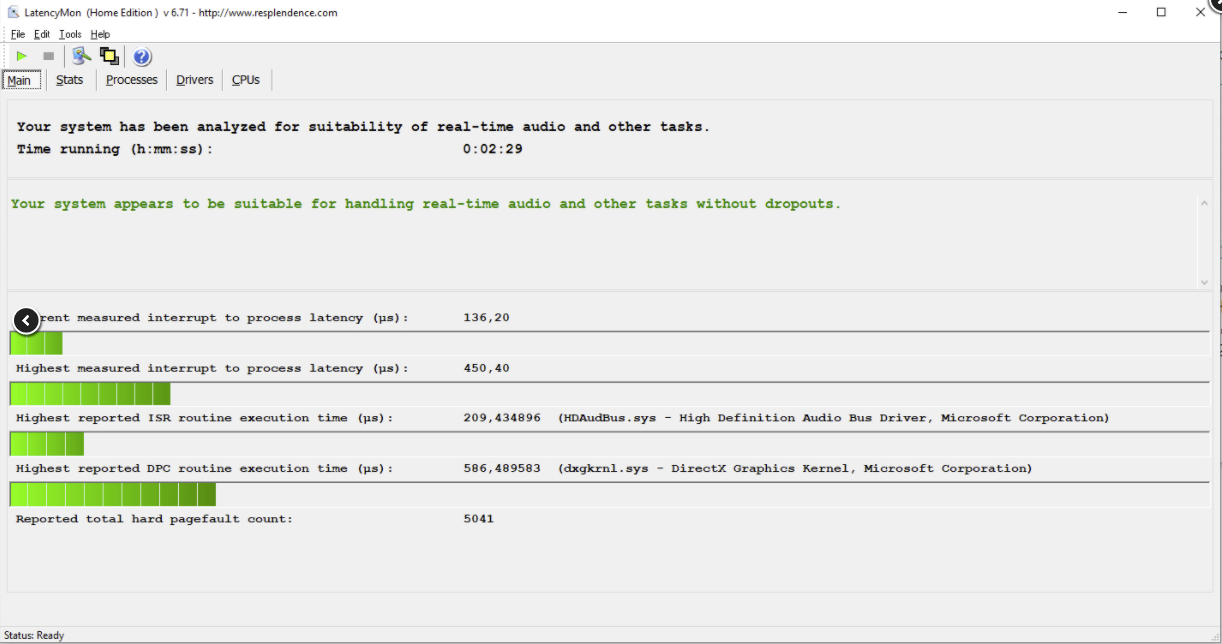The width and height of the screenshot is (1222, 644).
Task: Open the Tools menu
Action: tap(70, 34)
